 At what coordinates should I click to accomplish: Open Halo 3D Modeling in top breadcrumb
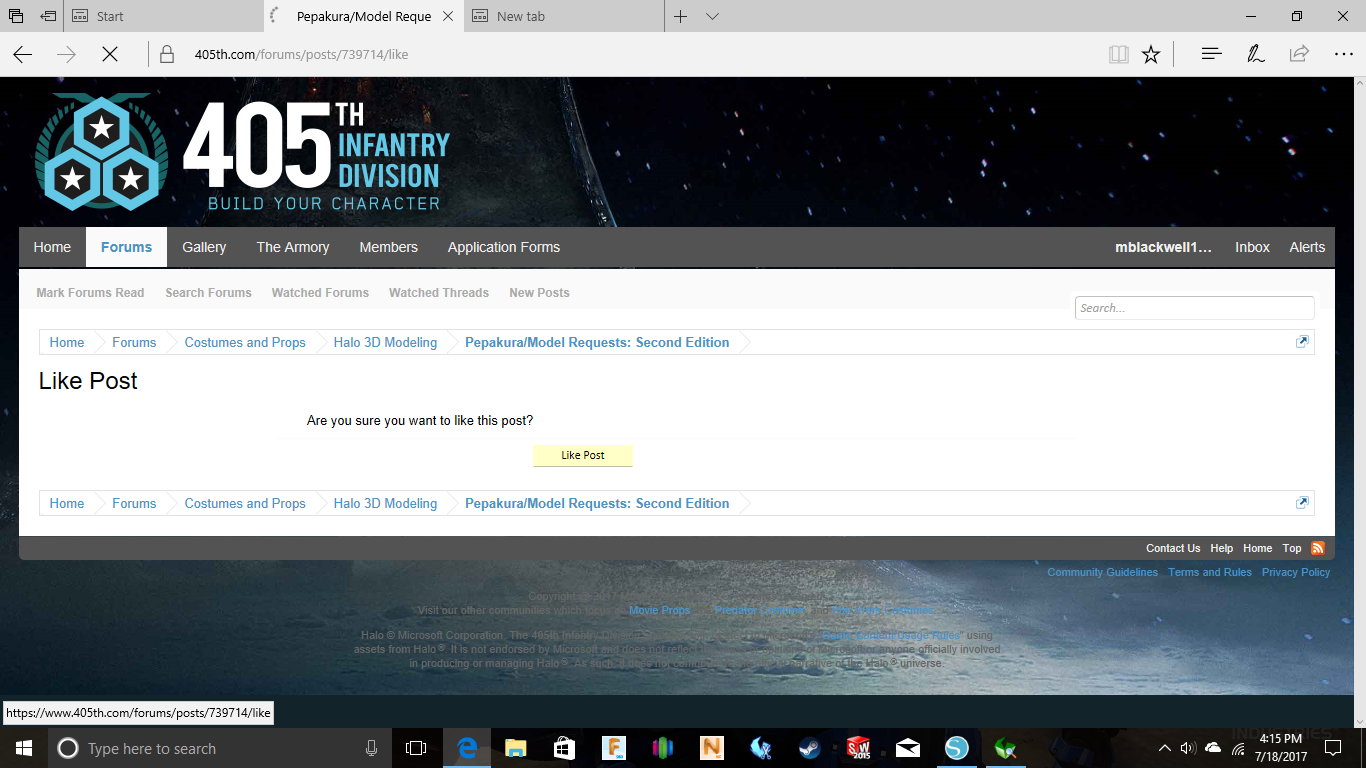tap(385, 342)
